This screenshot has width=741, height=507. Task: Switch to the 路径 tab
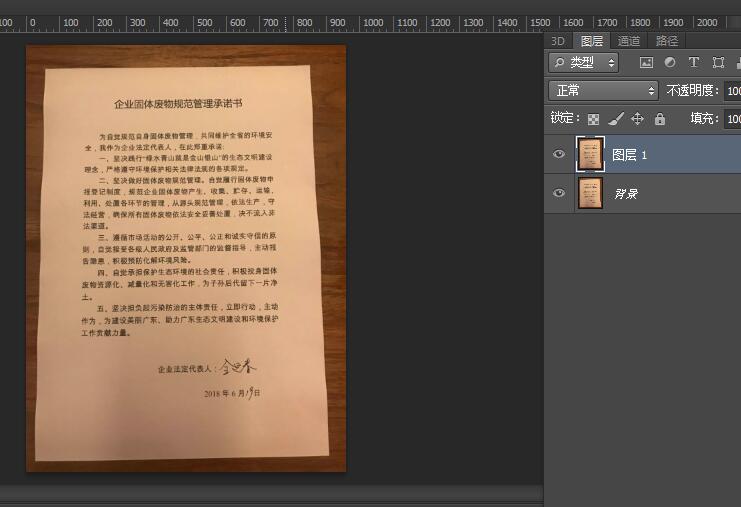666,41
